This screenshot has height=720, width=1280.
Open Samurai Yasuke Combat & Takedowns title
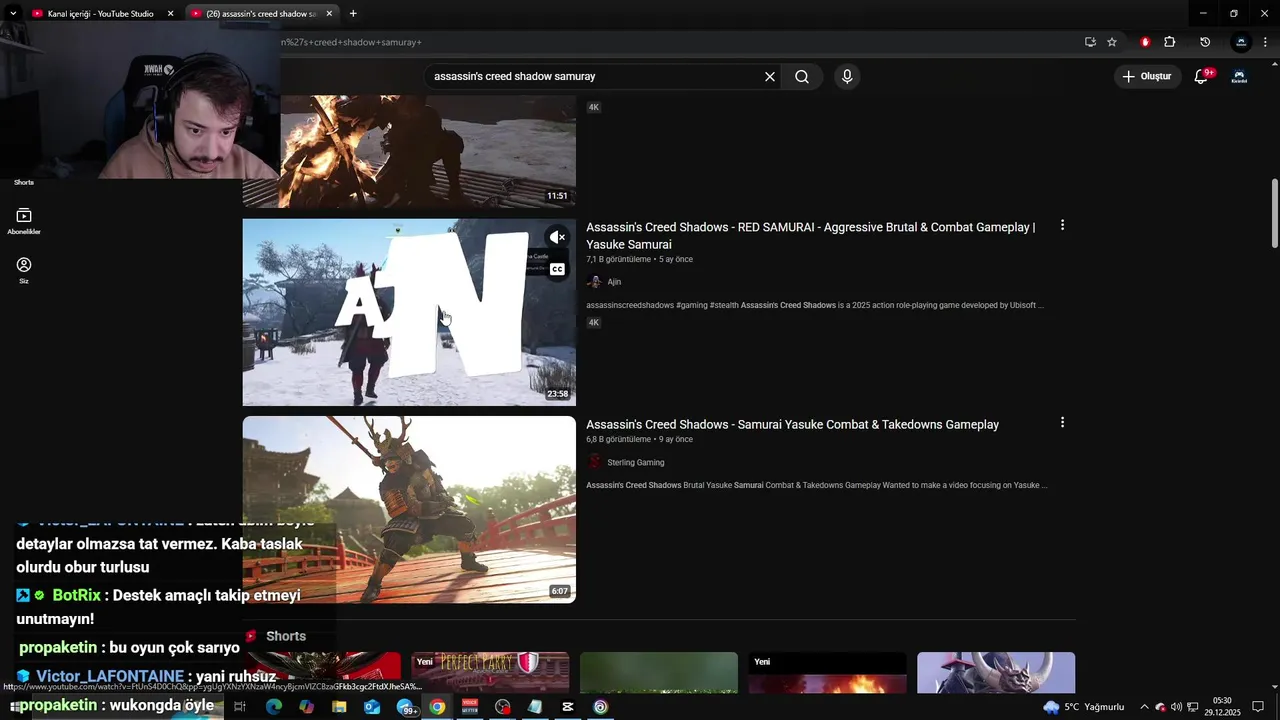[x=792, y=425]
